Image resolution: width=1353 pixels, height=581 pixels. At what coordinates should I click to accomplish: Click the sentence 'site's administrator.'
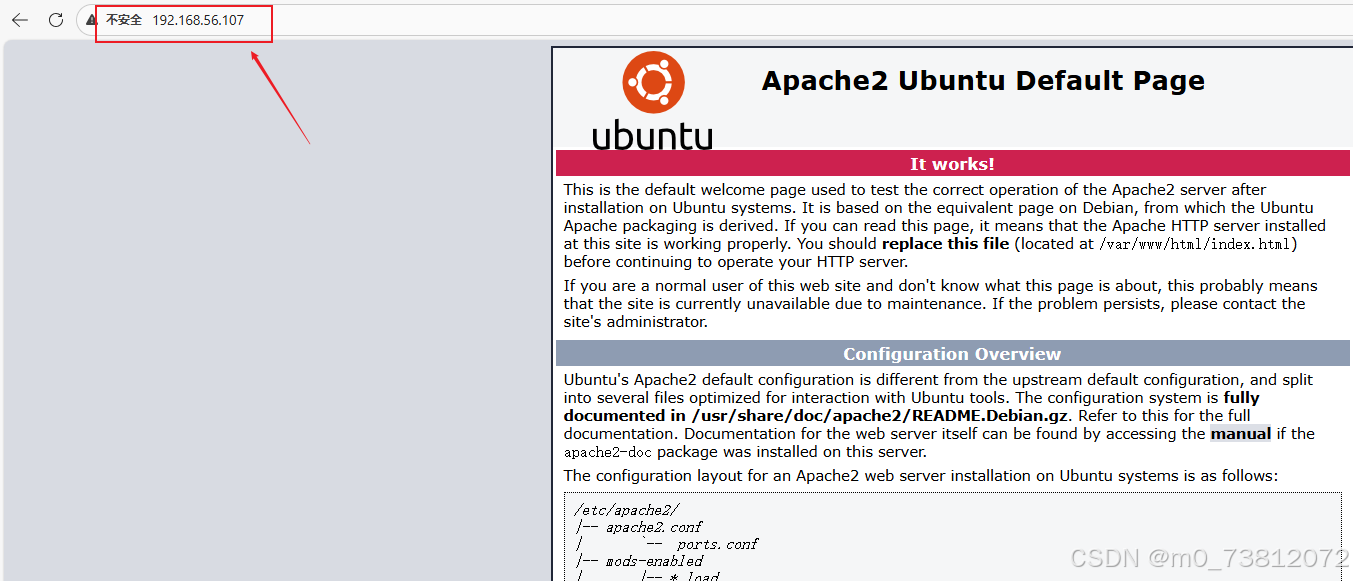[x=636, y=322]
